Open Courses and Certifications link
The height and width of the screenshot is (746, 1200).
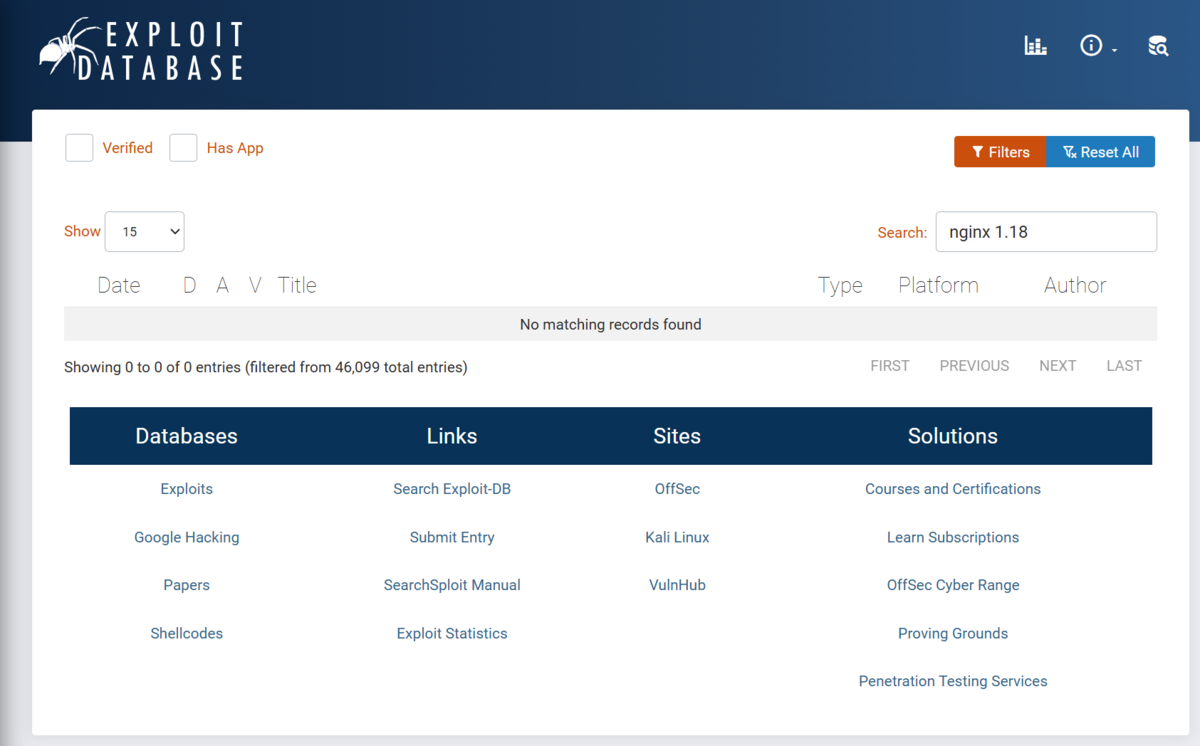click(953, 489)
